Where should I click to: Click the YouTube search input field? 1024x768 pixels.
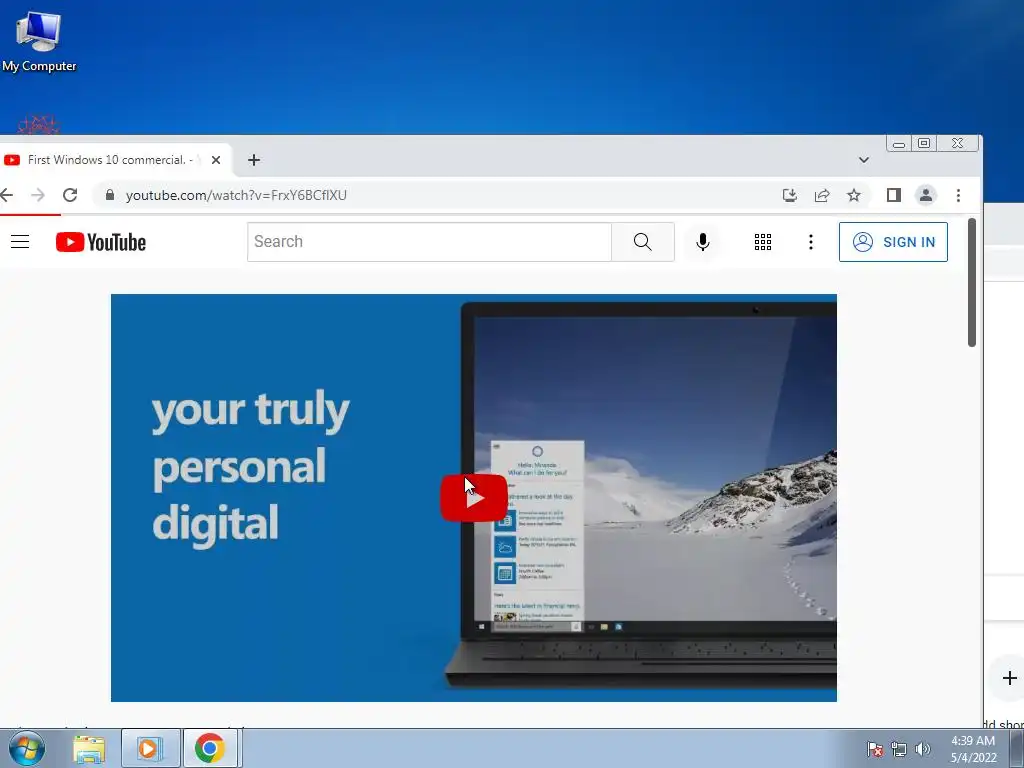click(x=429, y=242)
